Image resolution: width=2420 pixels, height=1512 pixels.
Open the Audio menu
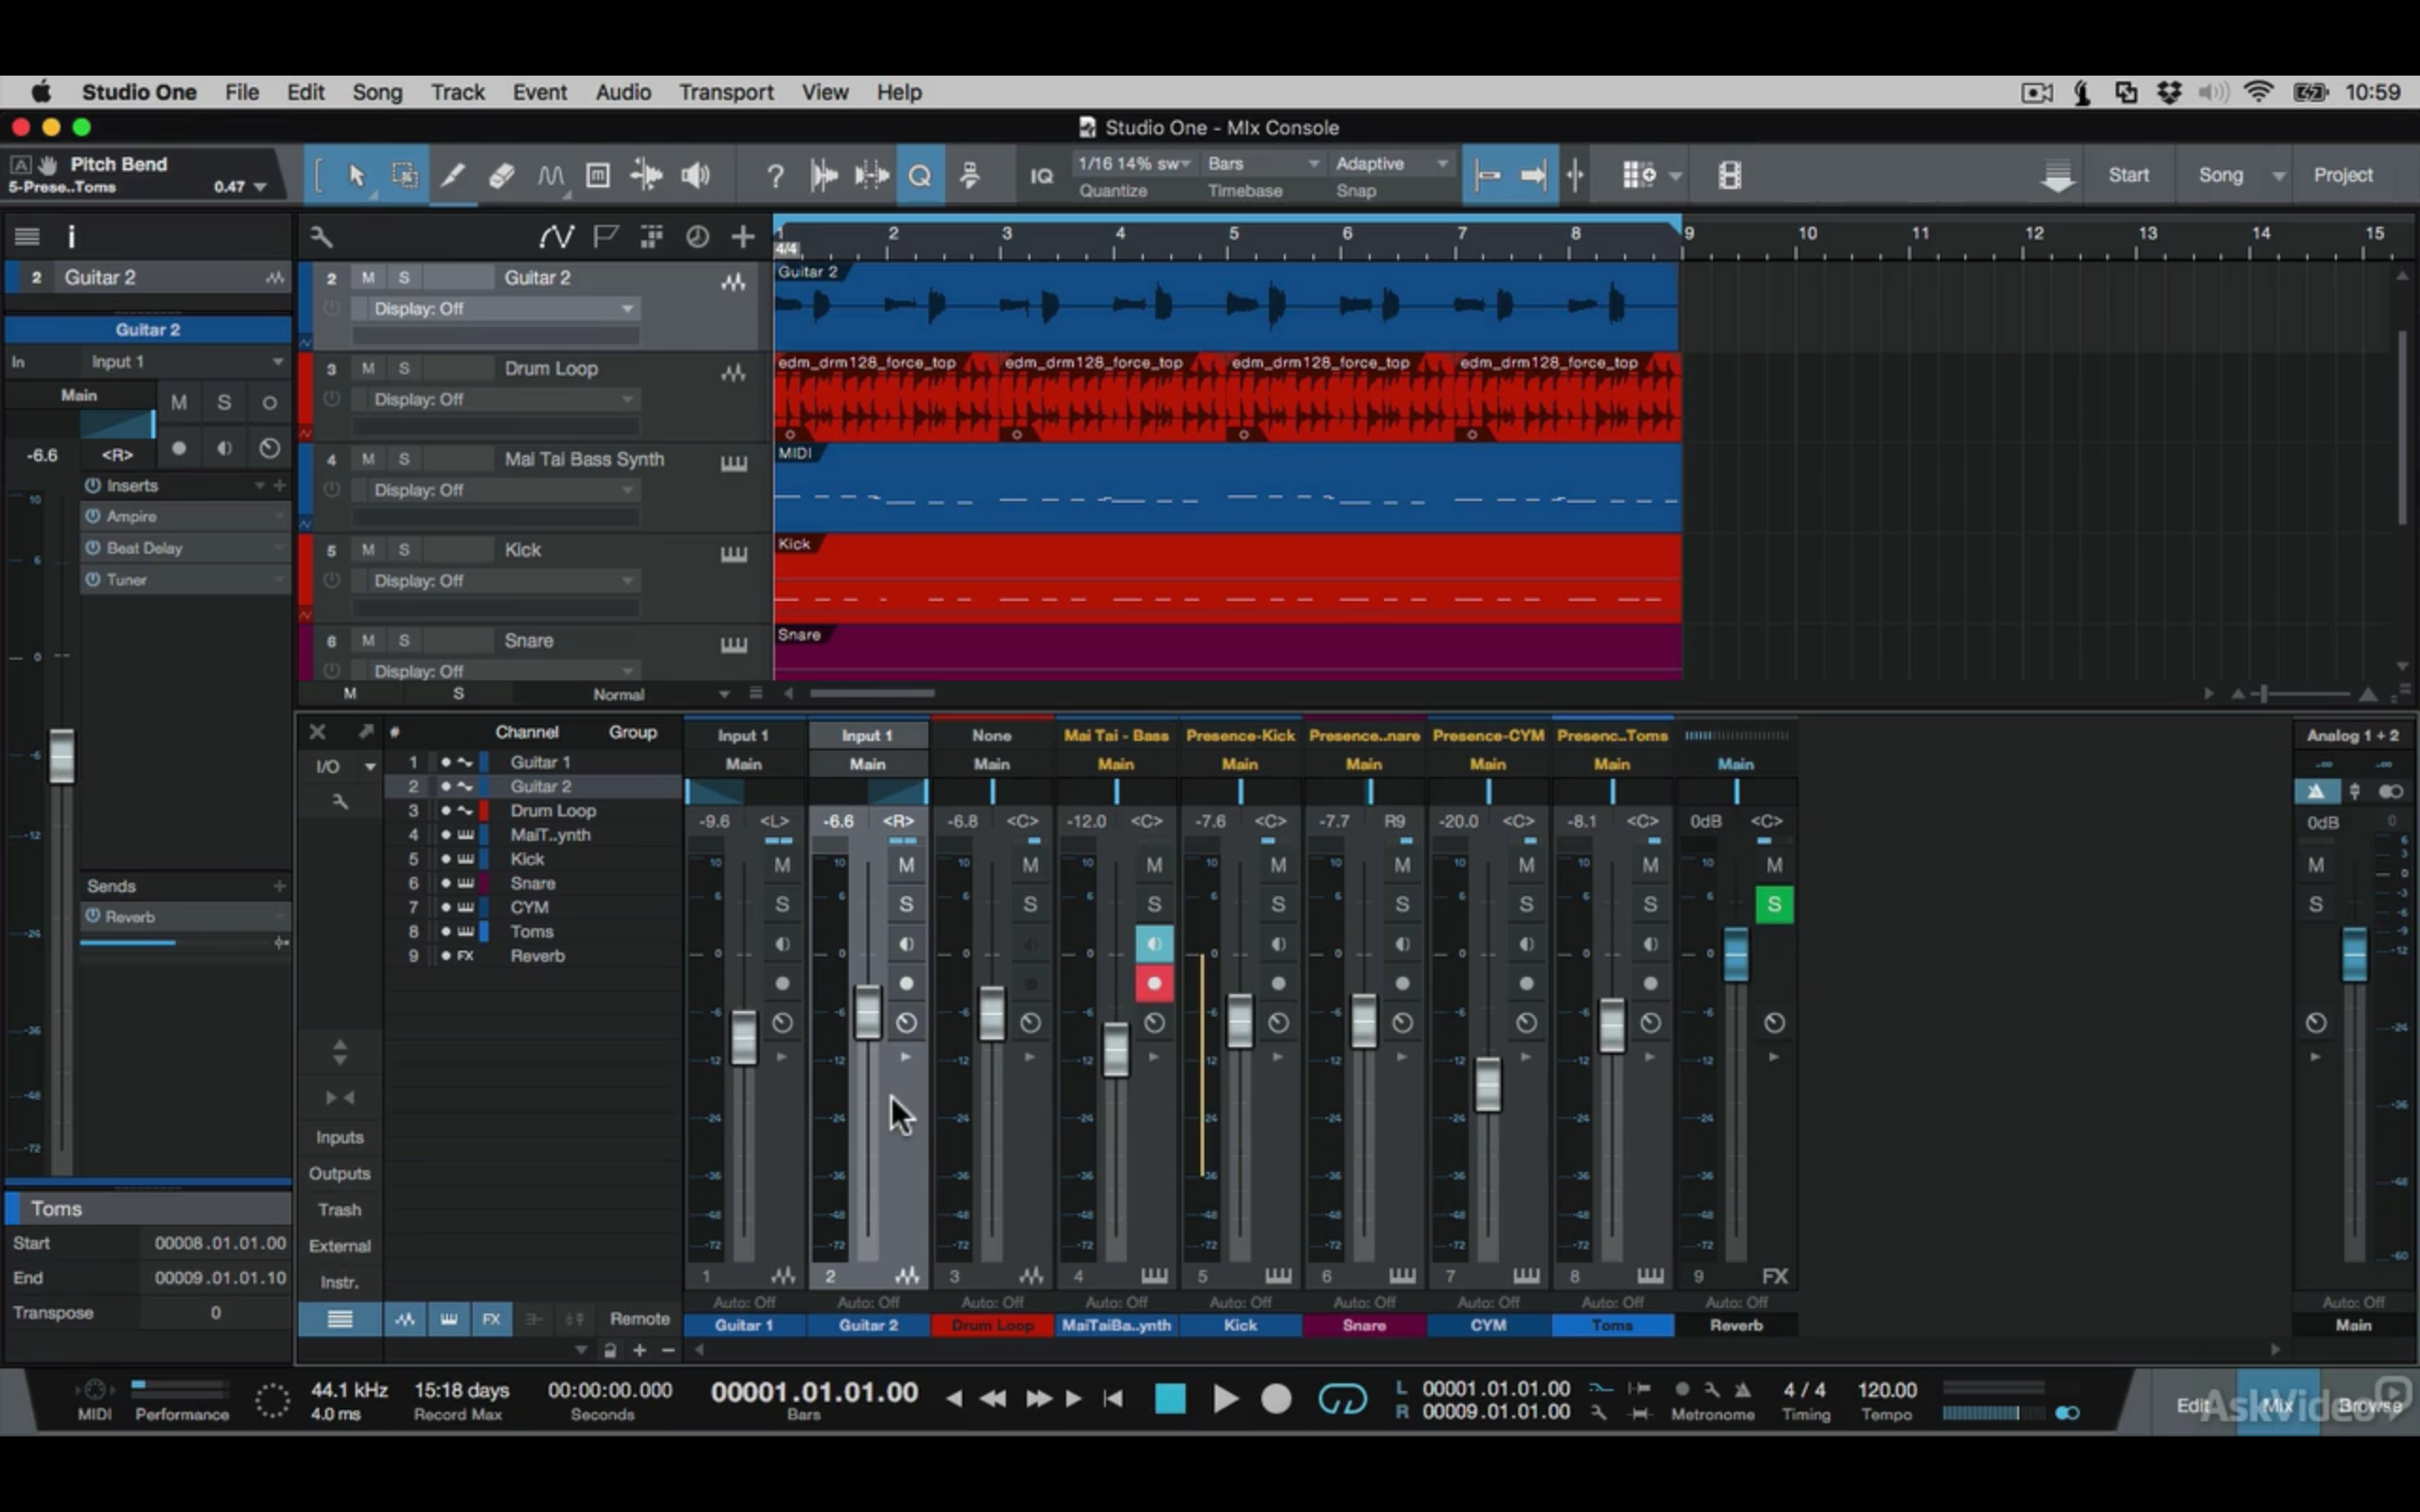coord(623,92)
